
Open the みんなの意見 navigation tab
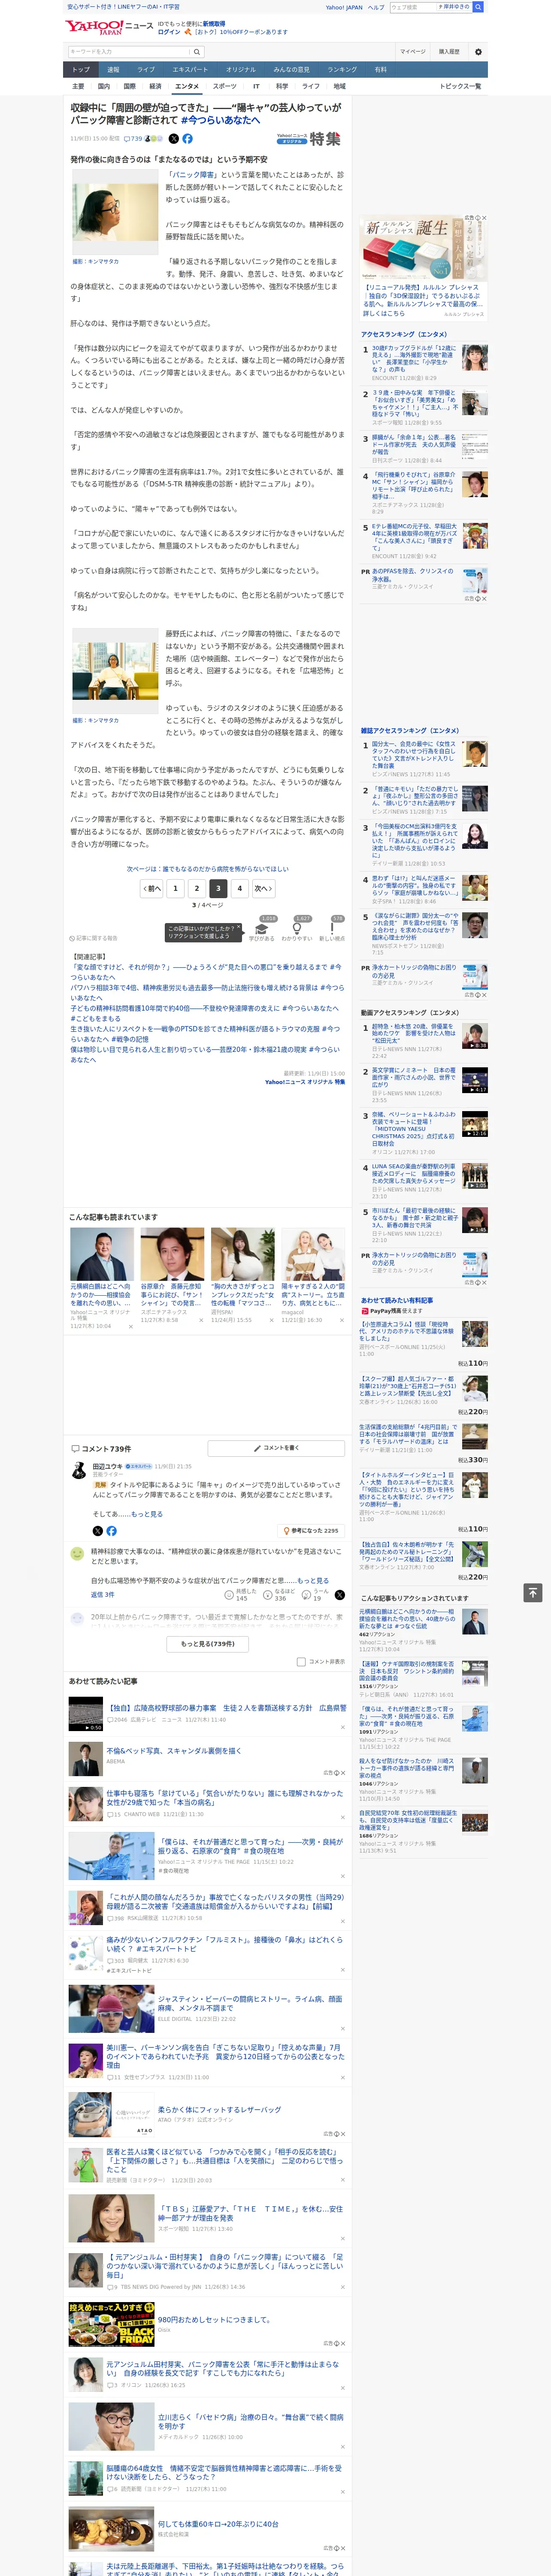click(x=292, y=70)
